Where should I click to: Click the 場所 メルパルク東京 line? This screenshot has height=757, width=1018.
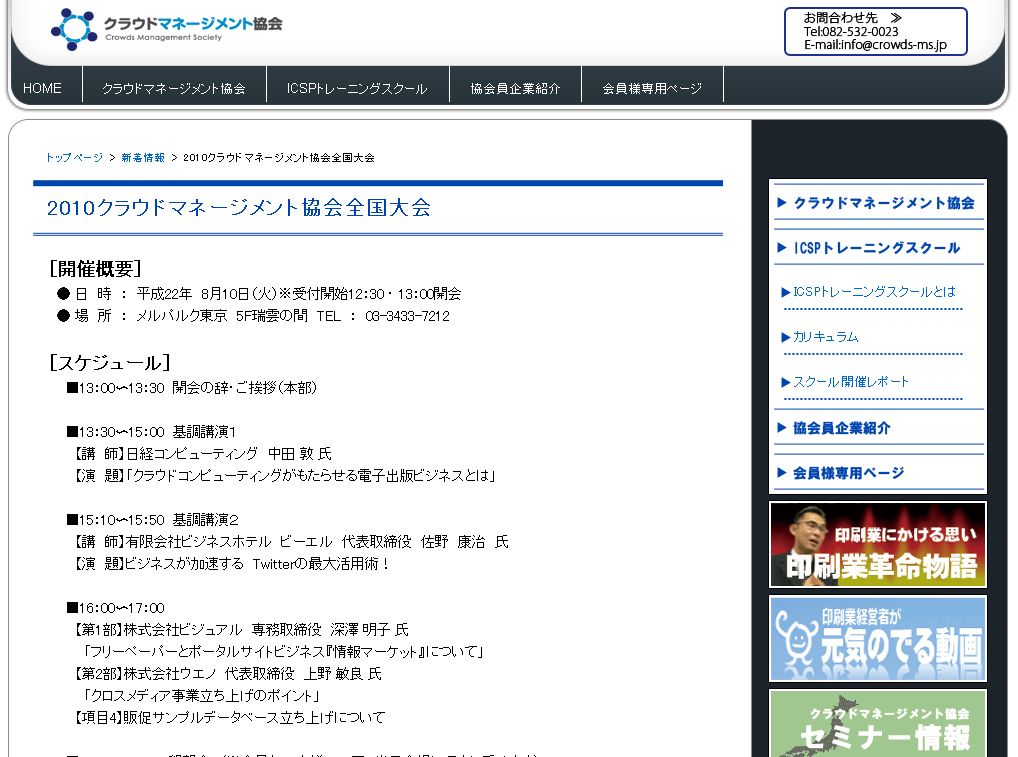(x=253, y=316)
